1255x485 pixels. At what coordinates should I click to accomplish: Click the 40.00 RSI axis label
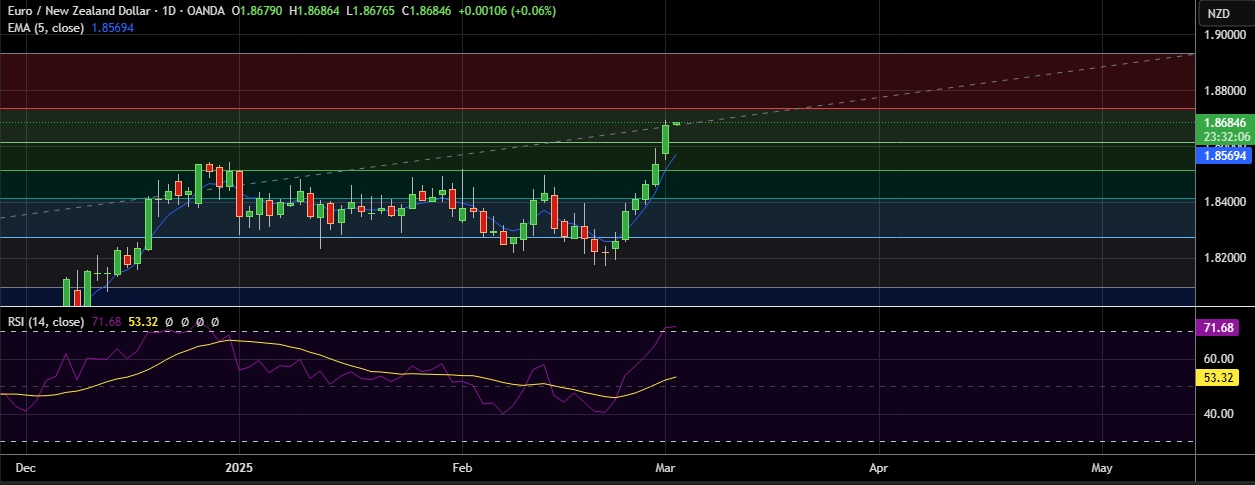(1217, 413)
